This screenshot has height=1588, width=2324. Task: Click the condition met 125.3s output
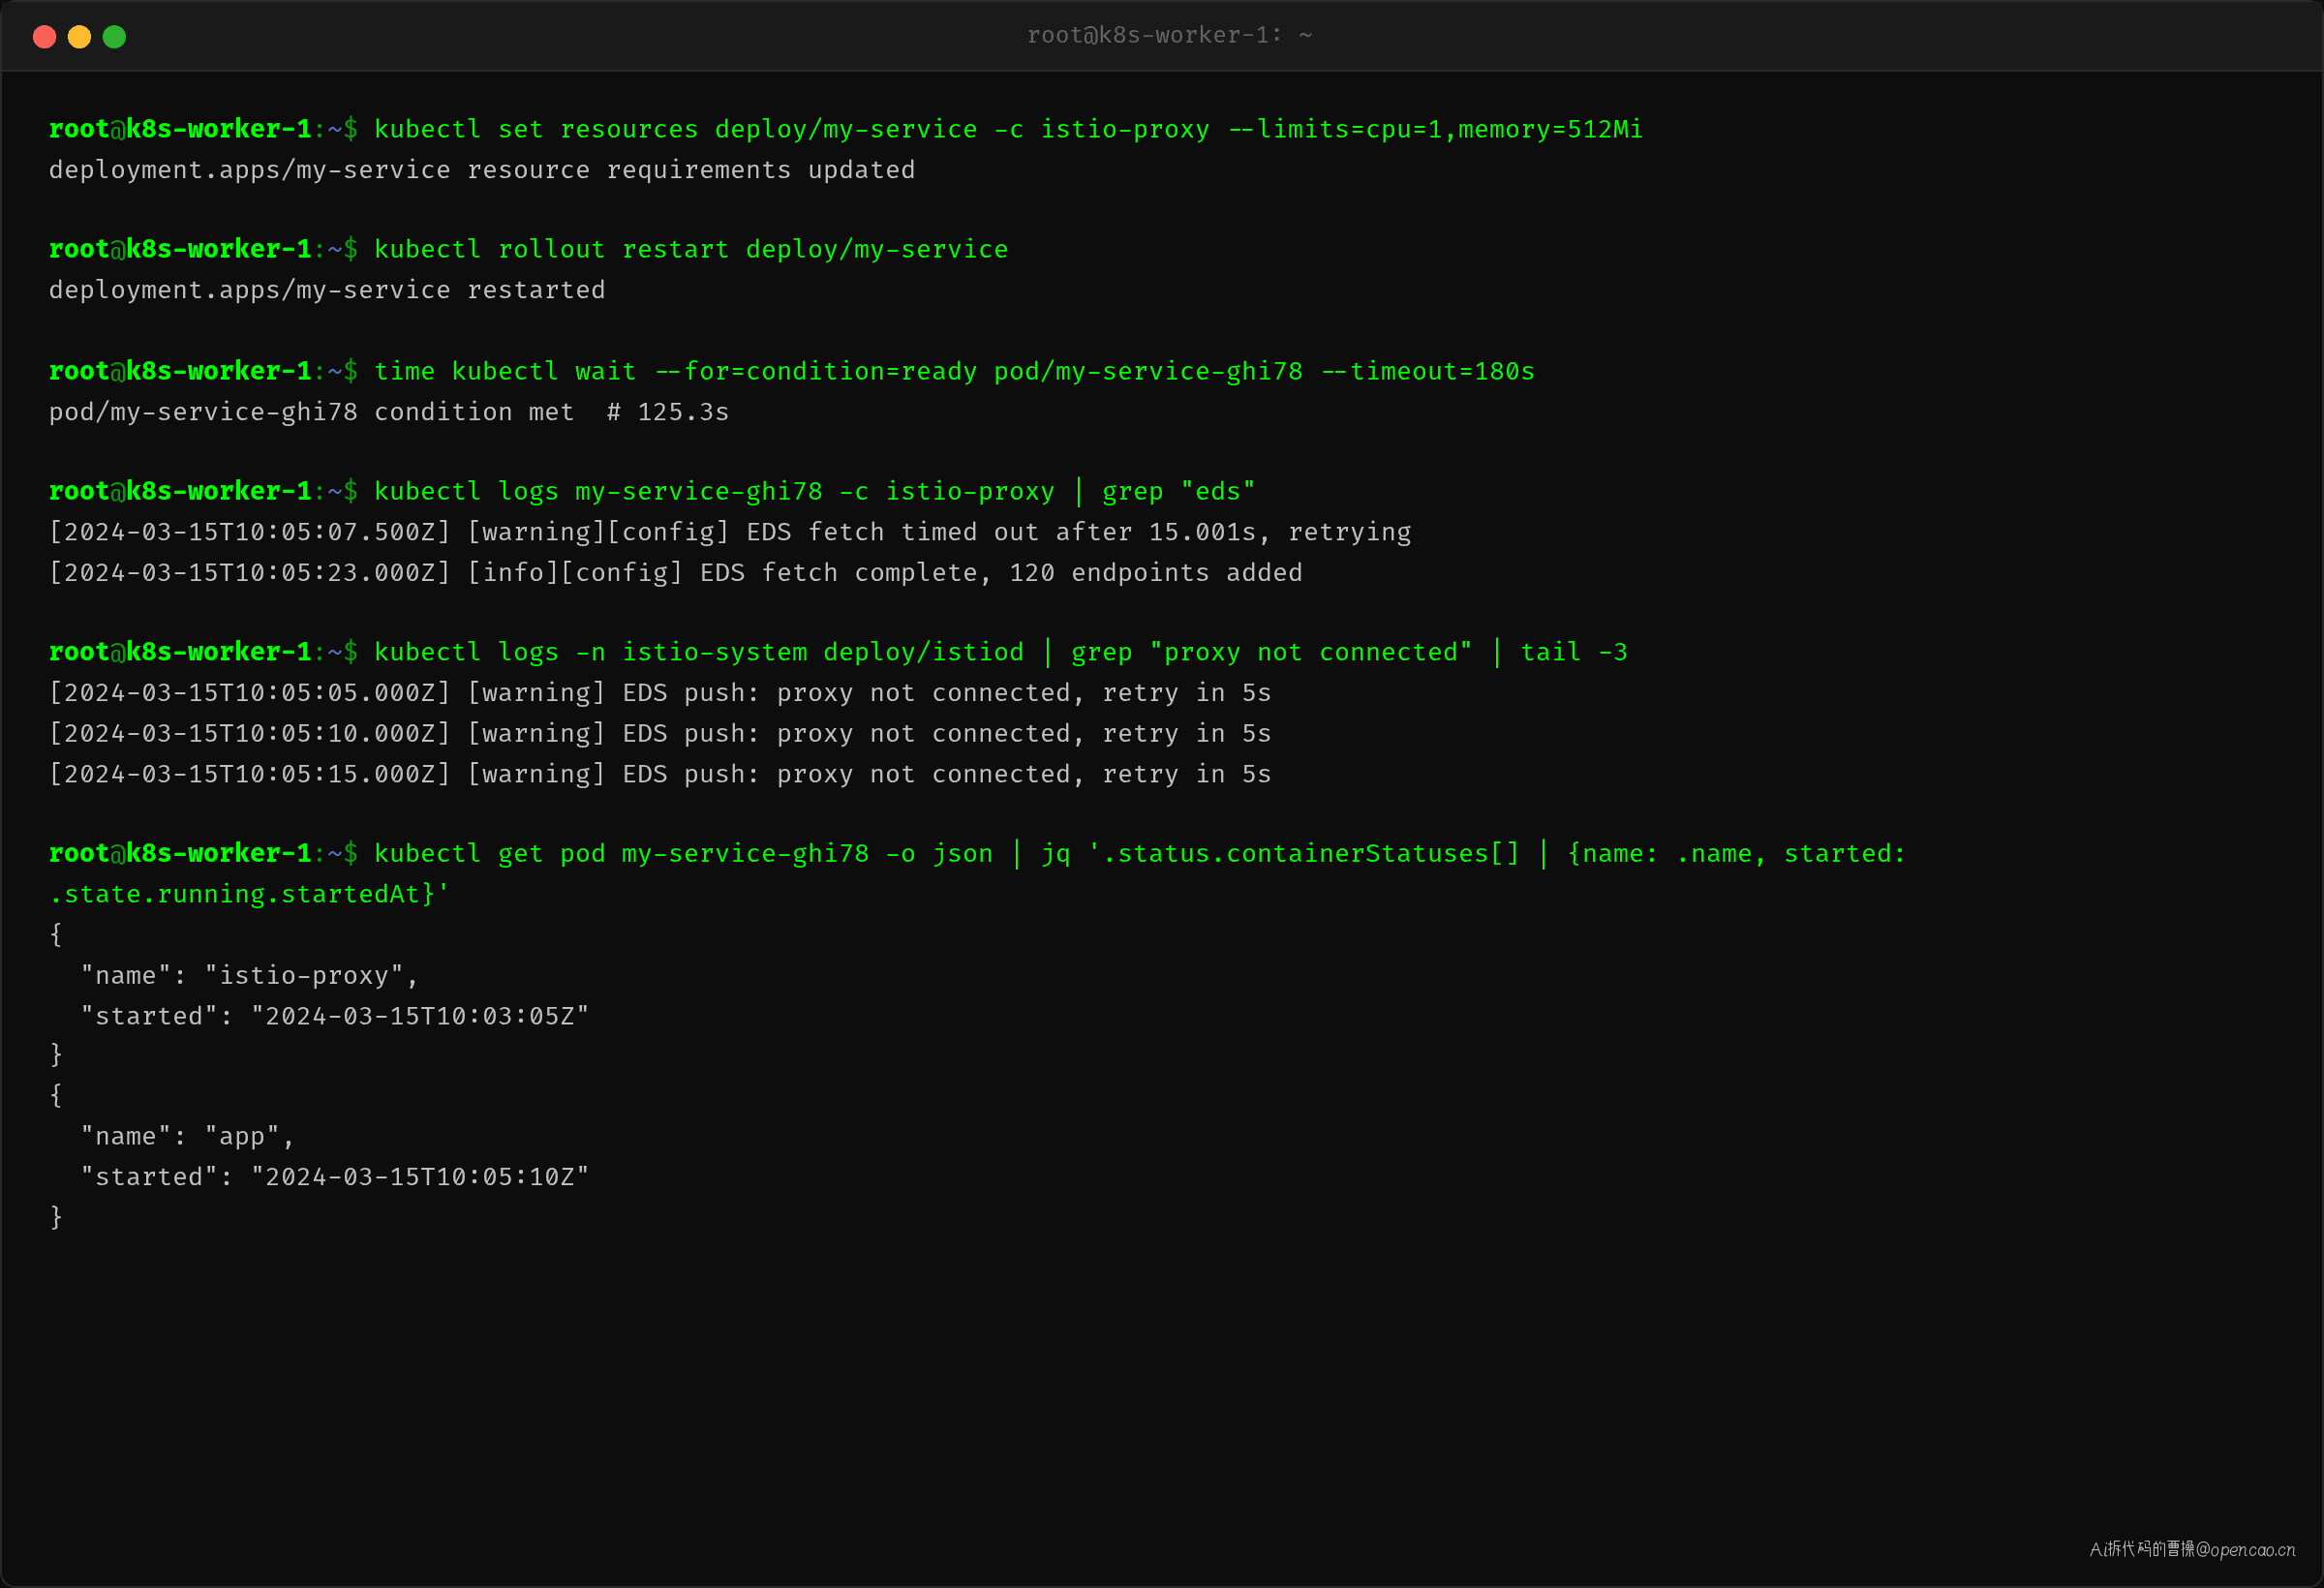tap(389, 412)
